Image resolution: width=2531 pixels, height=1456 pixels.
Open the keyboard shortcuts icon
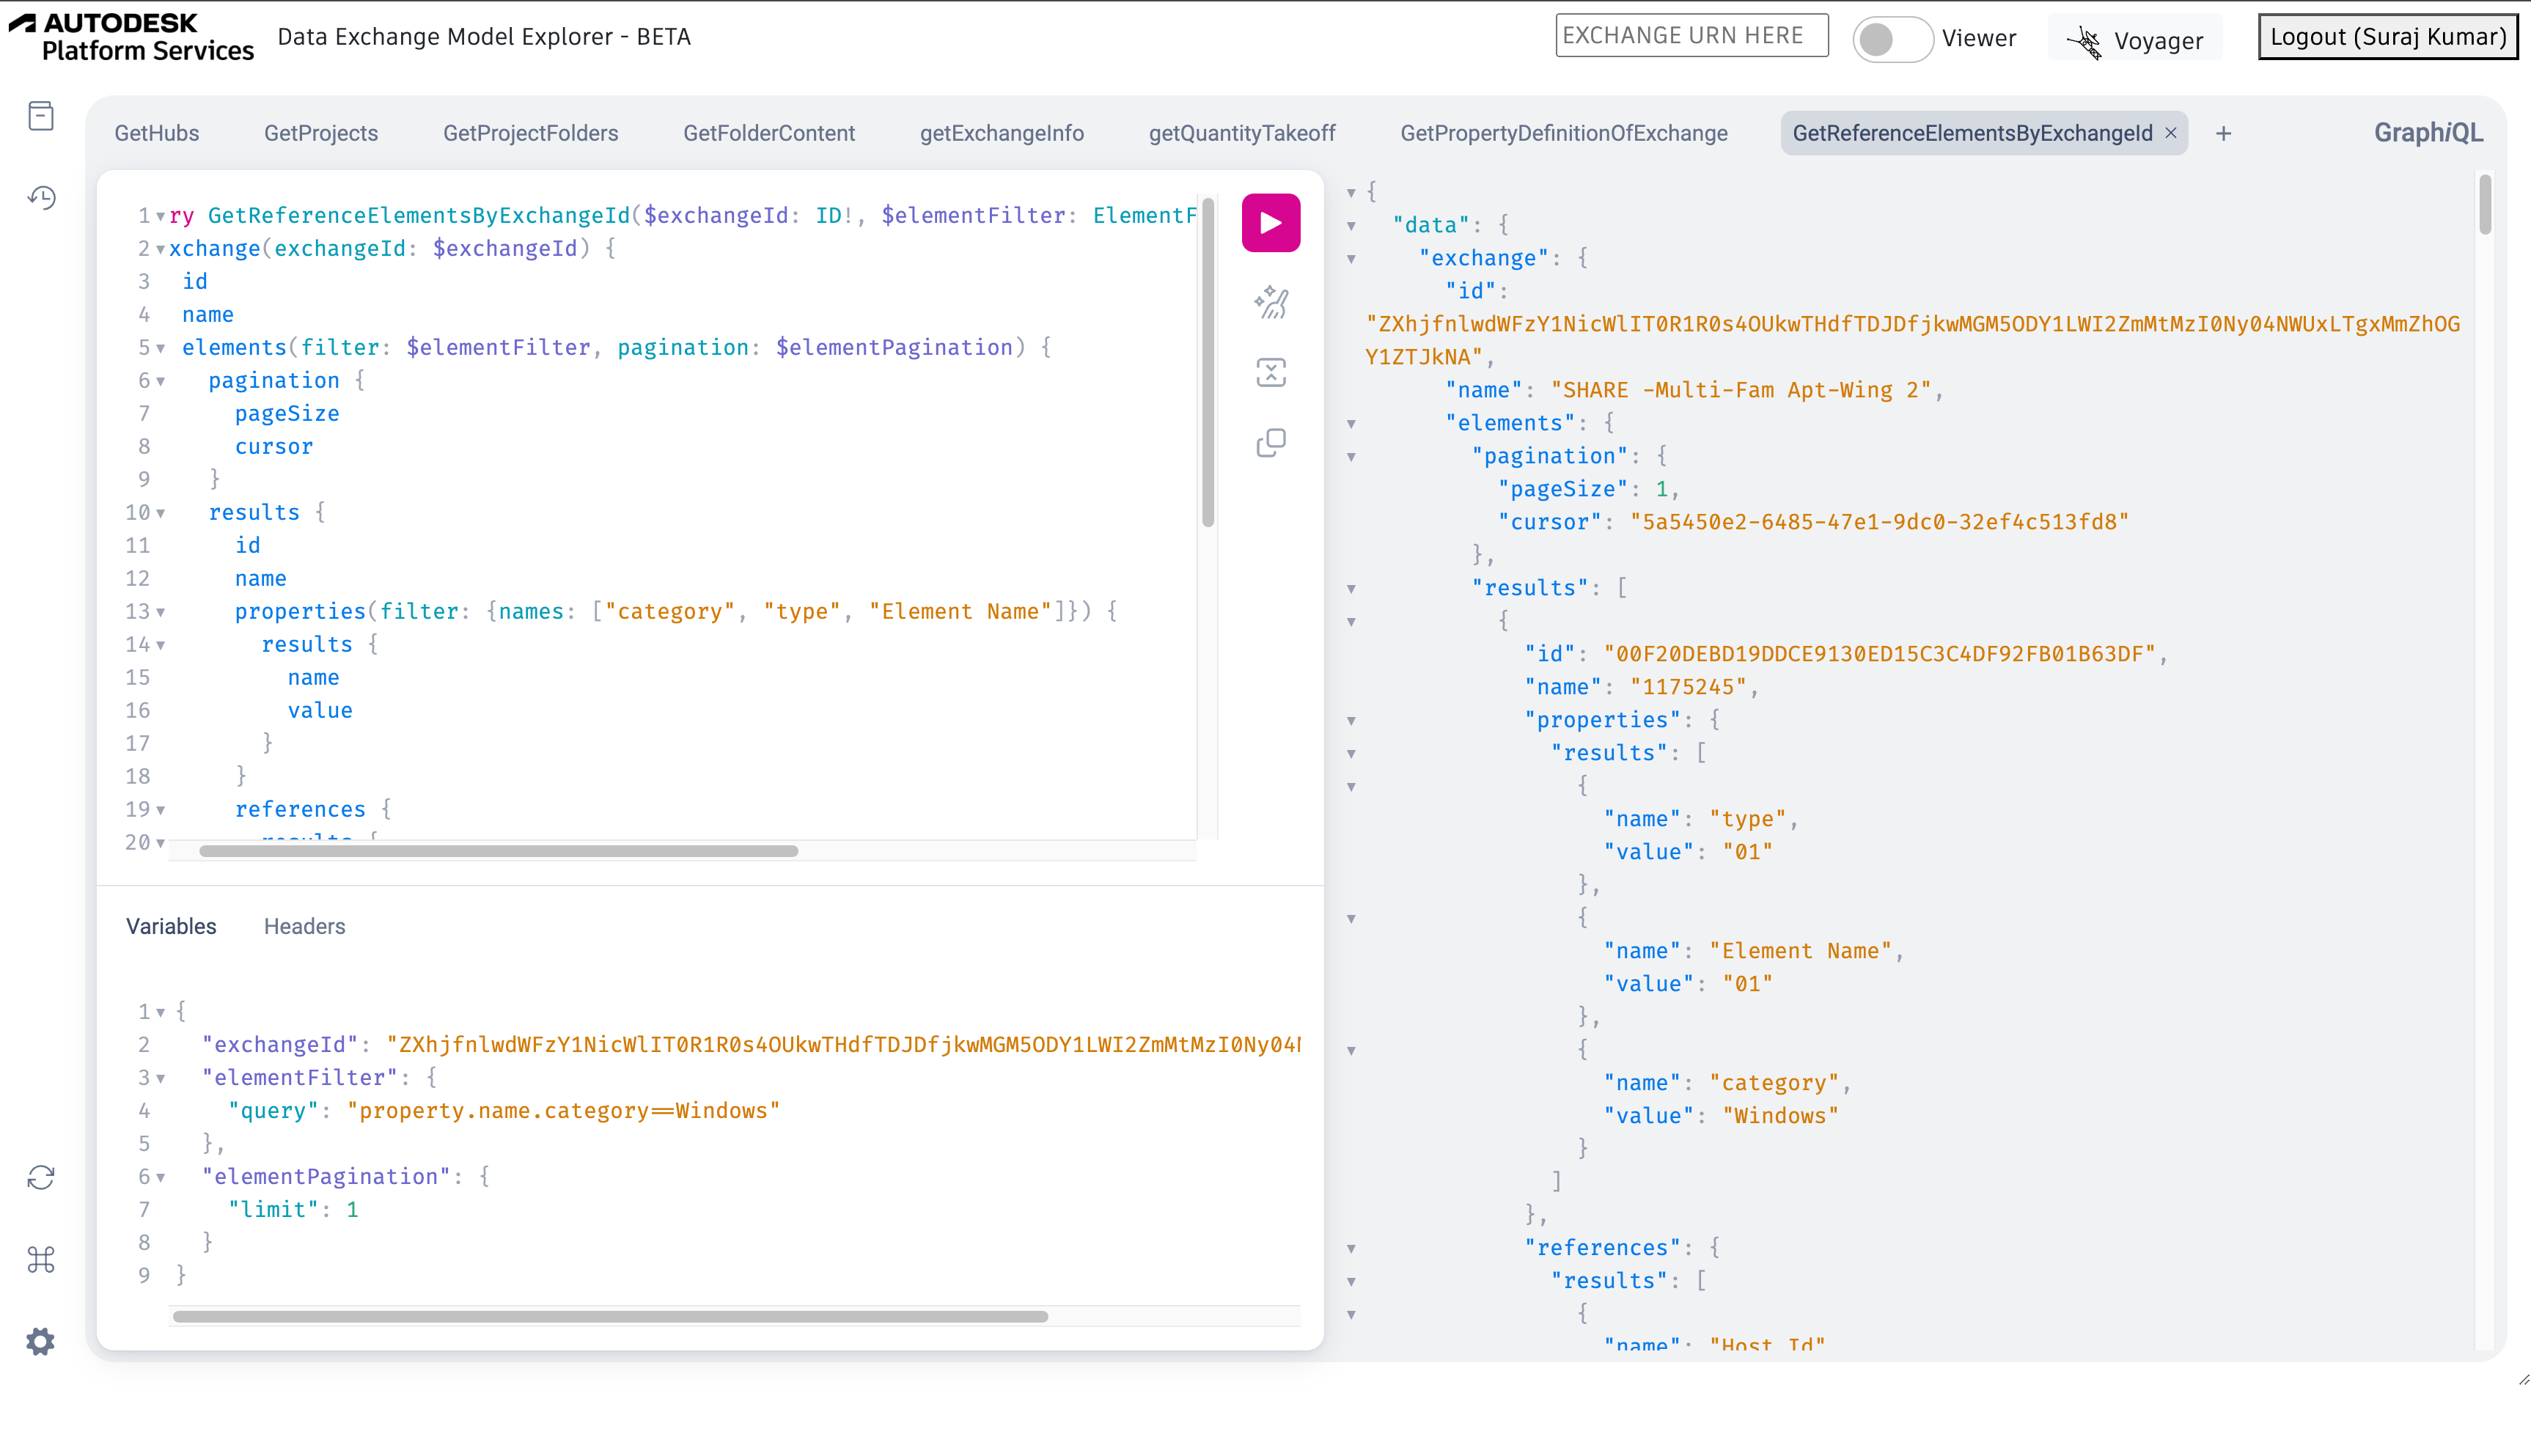41,1259
